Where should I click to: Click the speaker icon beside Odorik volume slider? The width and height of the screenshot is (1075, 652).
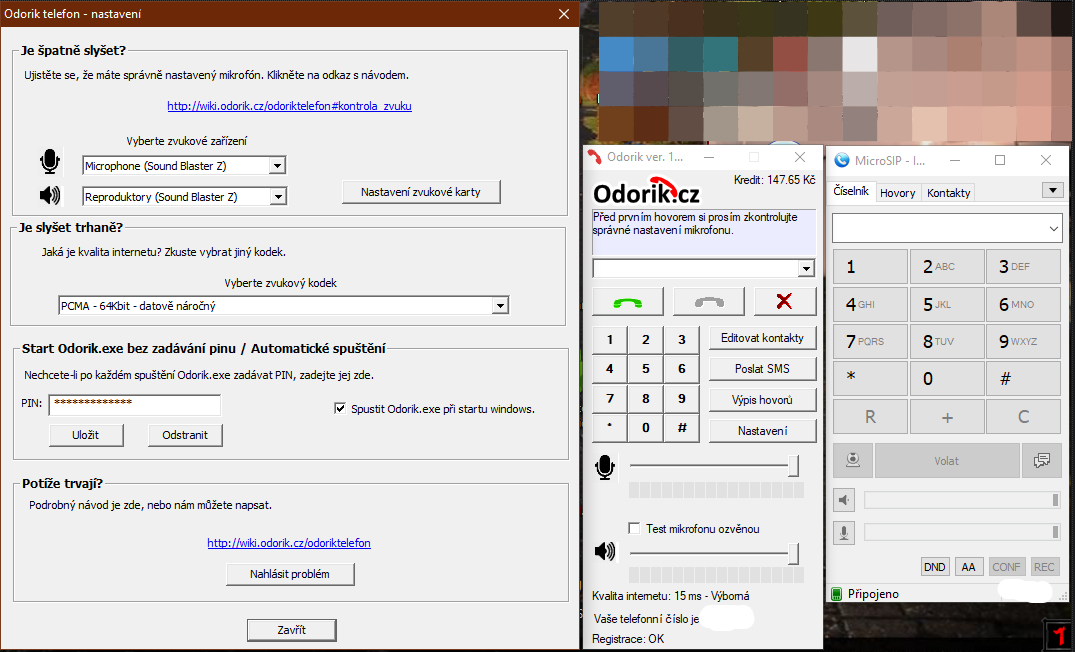605,551
